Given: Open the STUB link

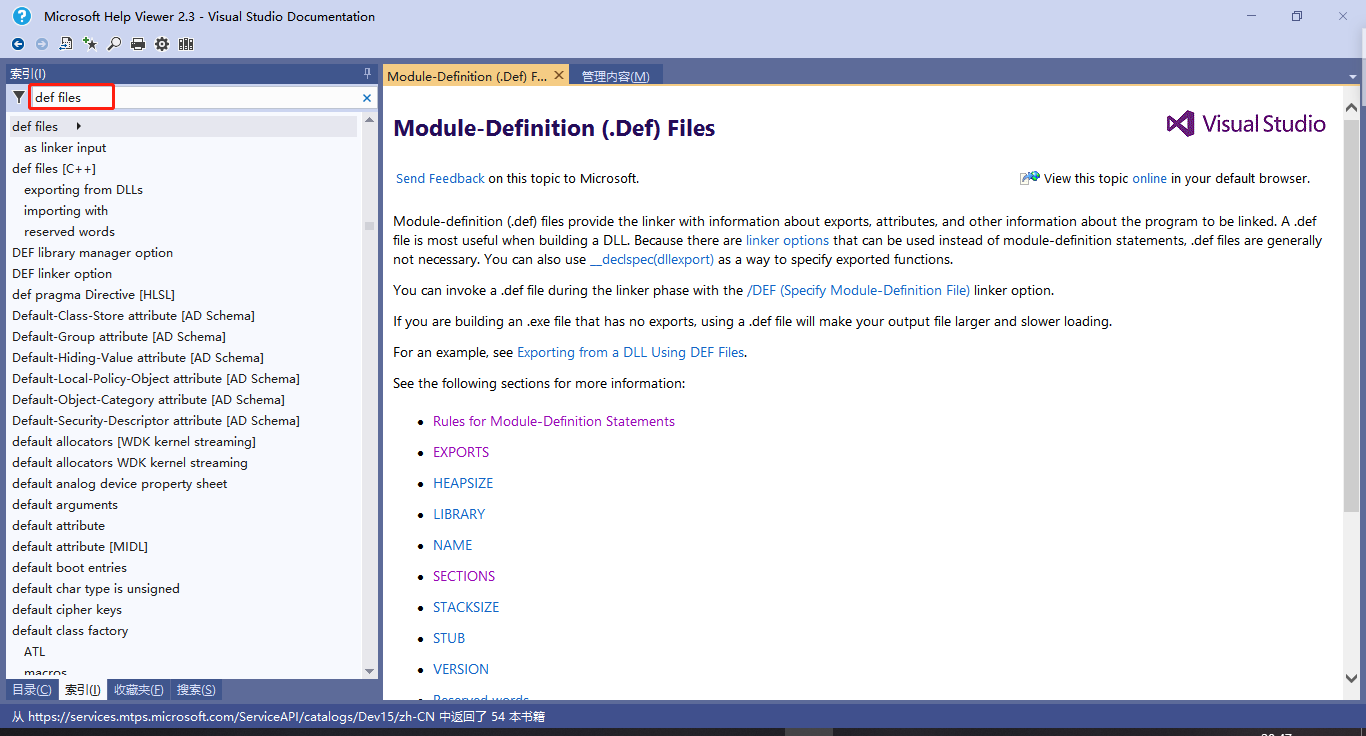Looking at the screenshot, I should coord(449,638).
